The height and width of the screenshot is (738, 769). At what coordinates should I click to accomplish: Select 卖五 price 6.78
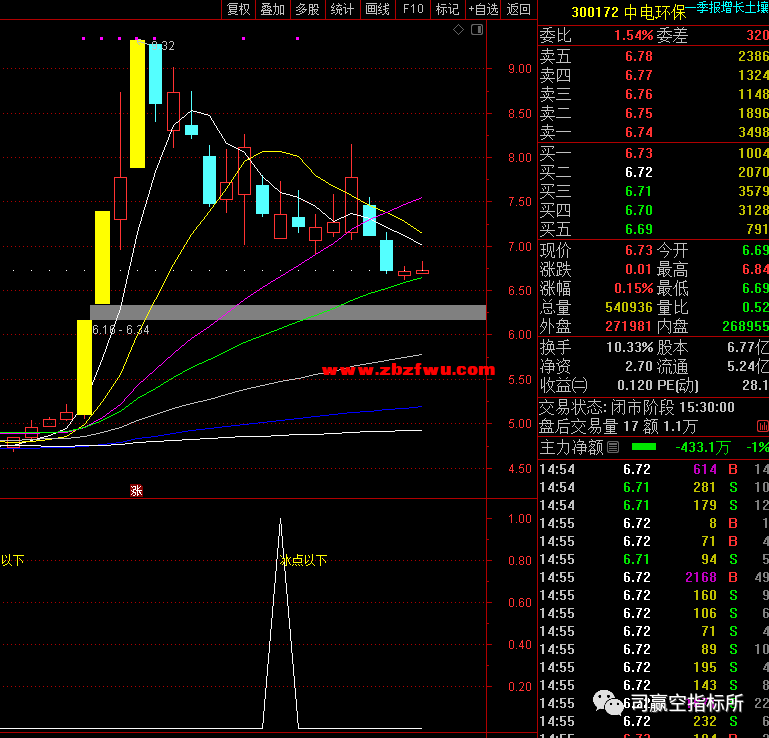point(639,56)
